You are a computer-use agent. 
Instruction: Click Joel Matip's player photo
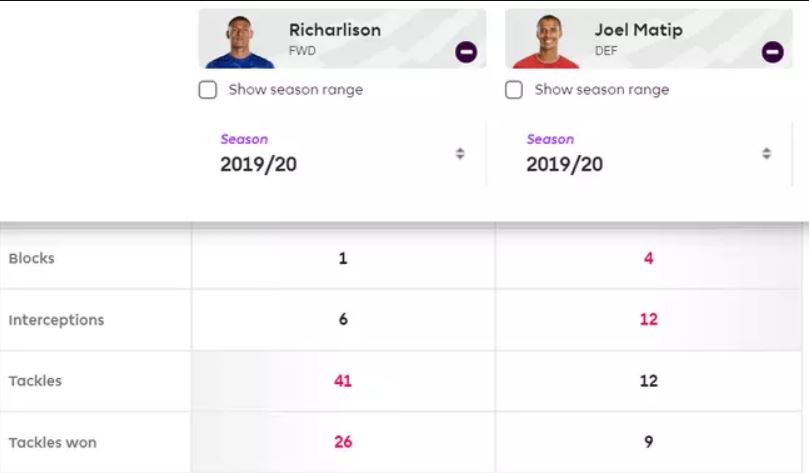point(546,42)
